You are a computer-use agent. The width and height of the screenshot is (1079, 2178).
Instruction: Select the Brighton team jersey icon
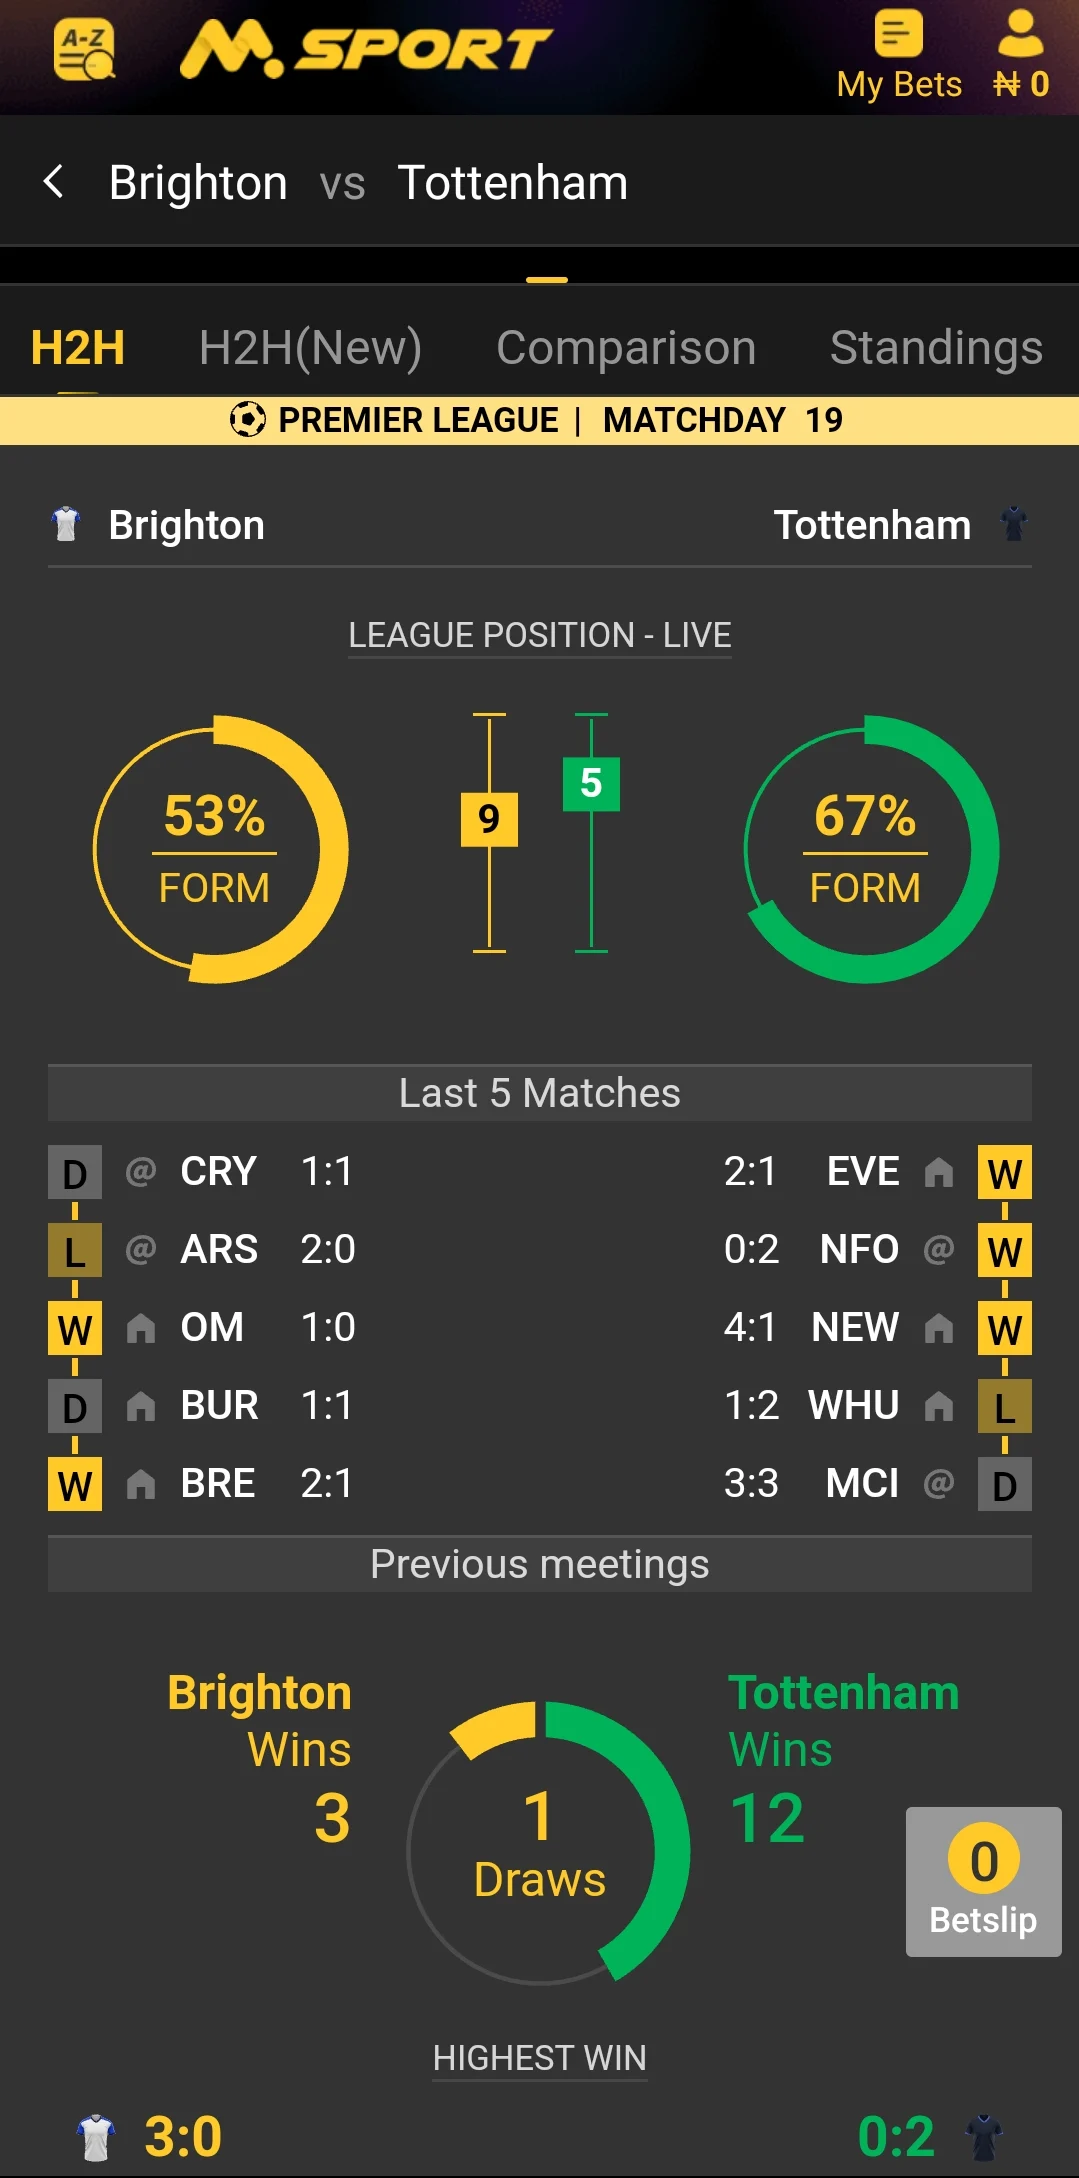pos(66,524)
